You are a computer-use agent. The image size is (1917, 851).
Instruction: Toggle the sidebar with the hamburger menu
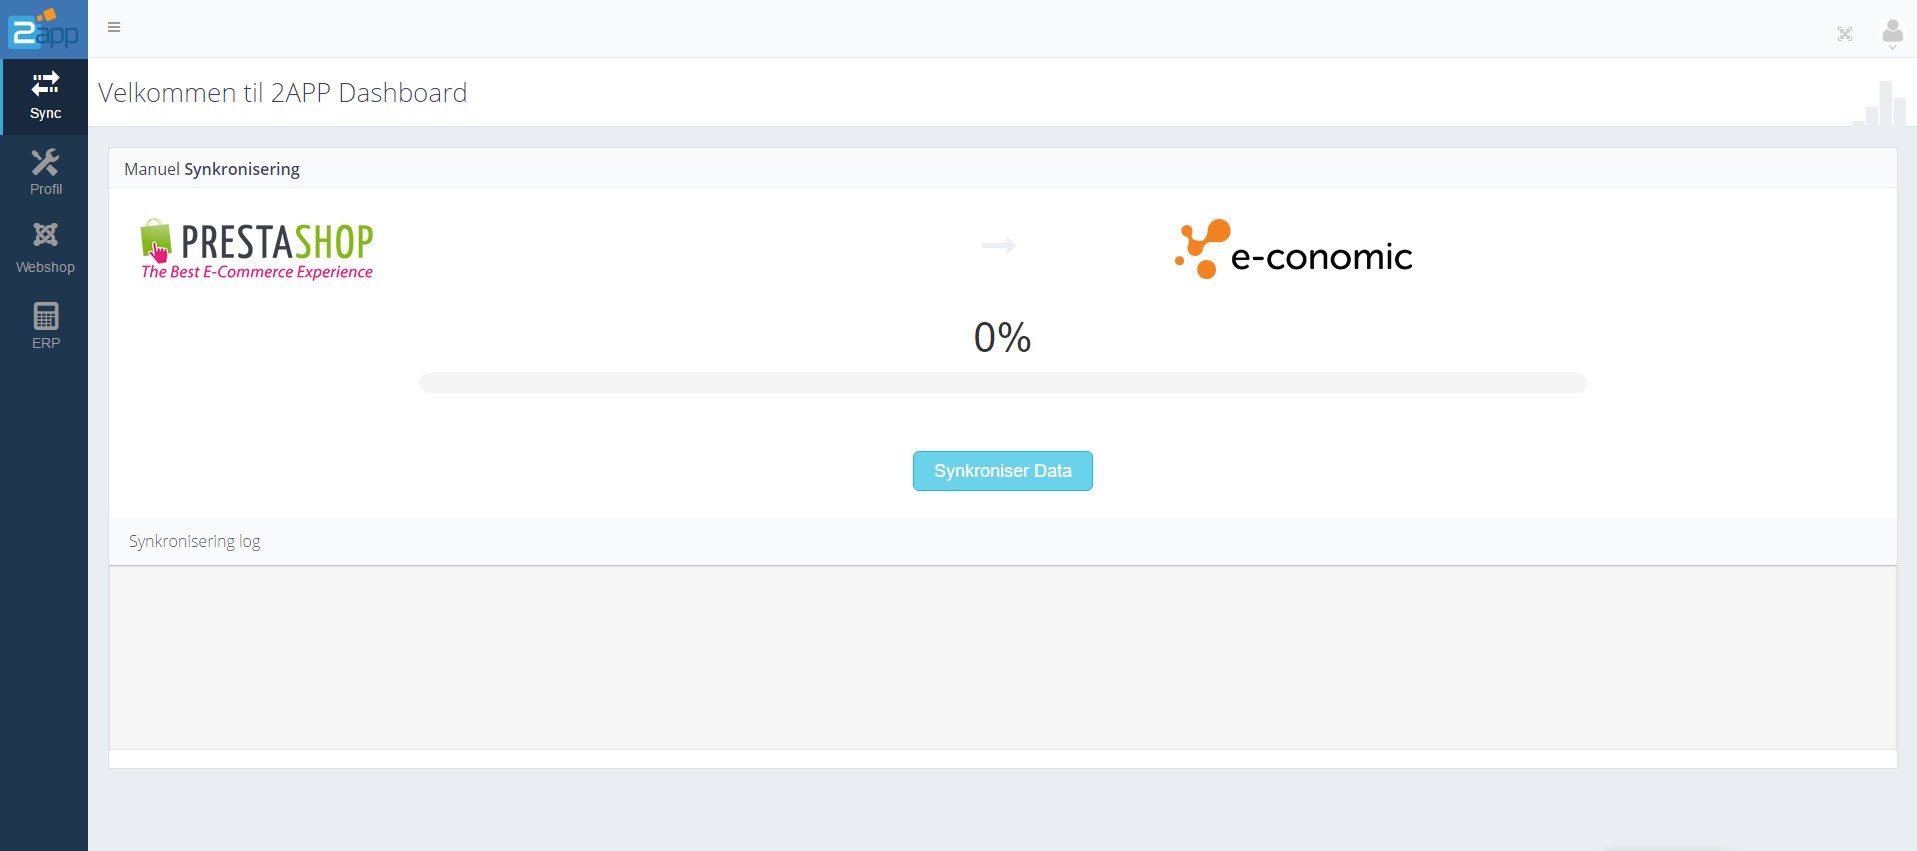114,27
